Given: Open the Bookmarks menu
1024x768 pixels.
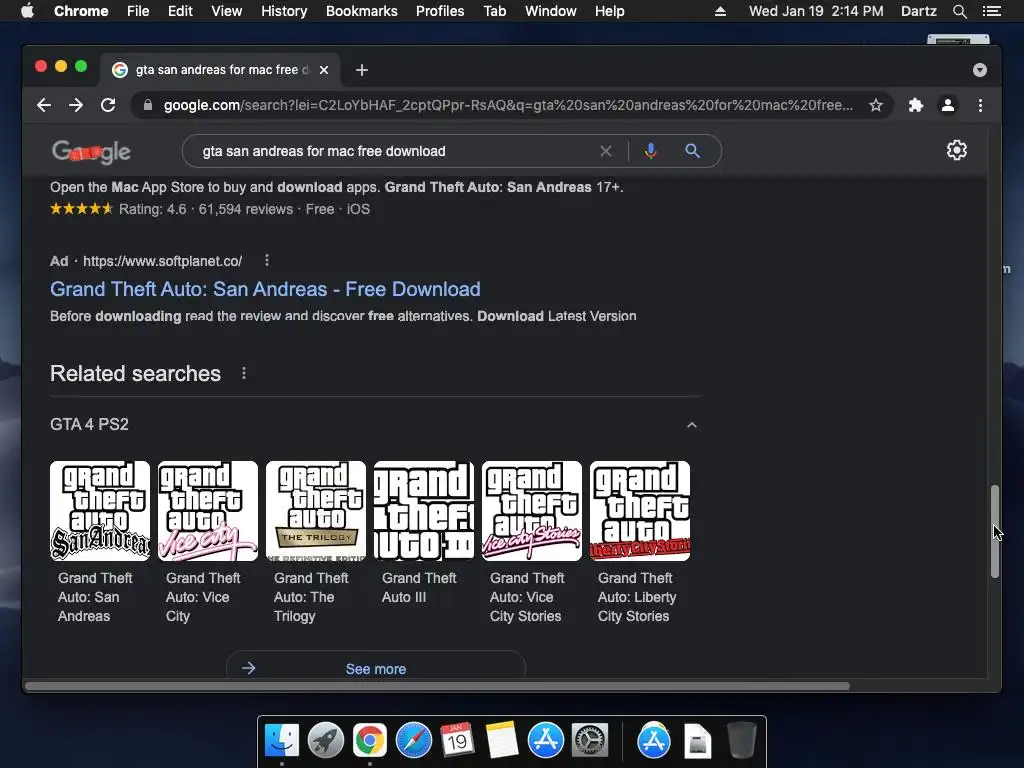Looking at the screenshot, I should [x=362, y=11].
